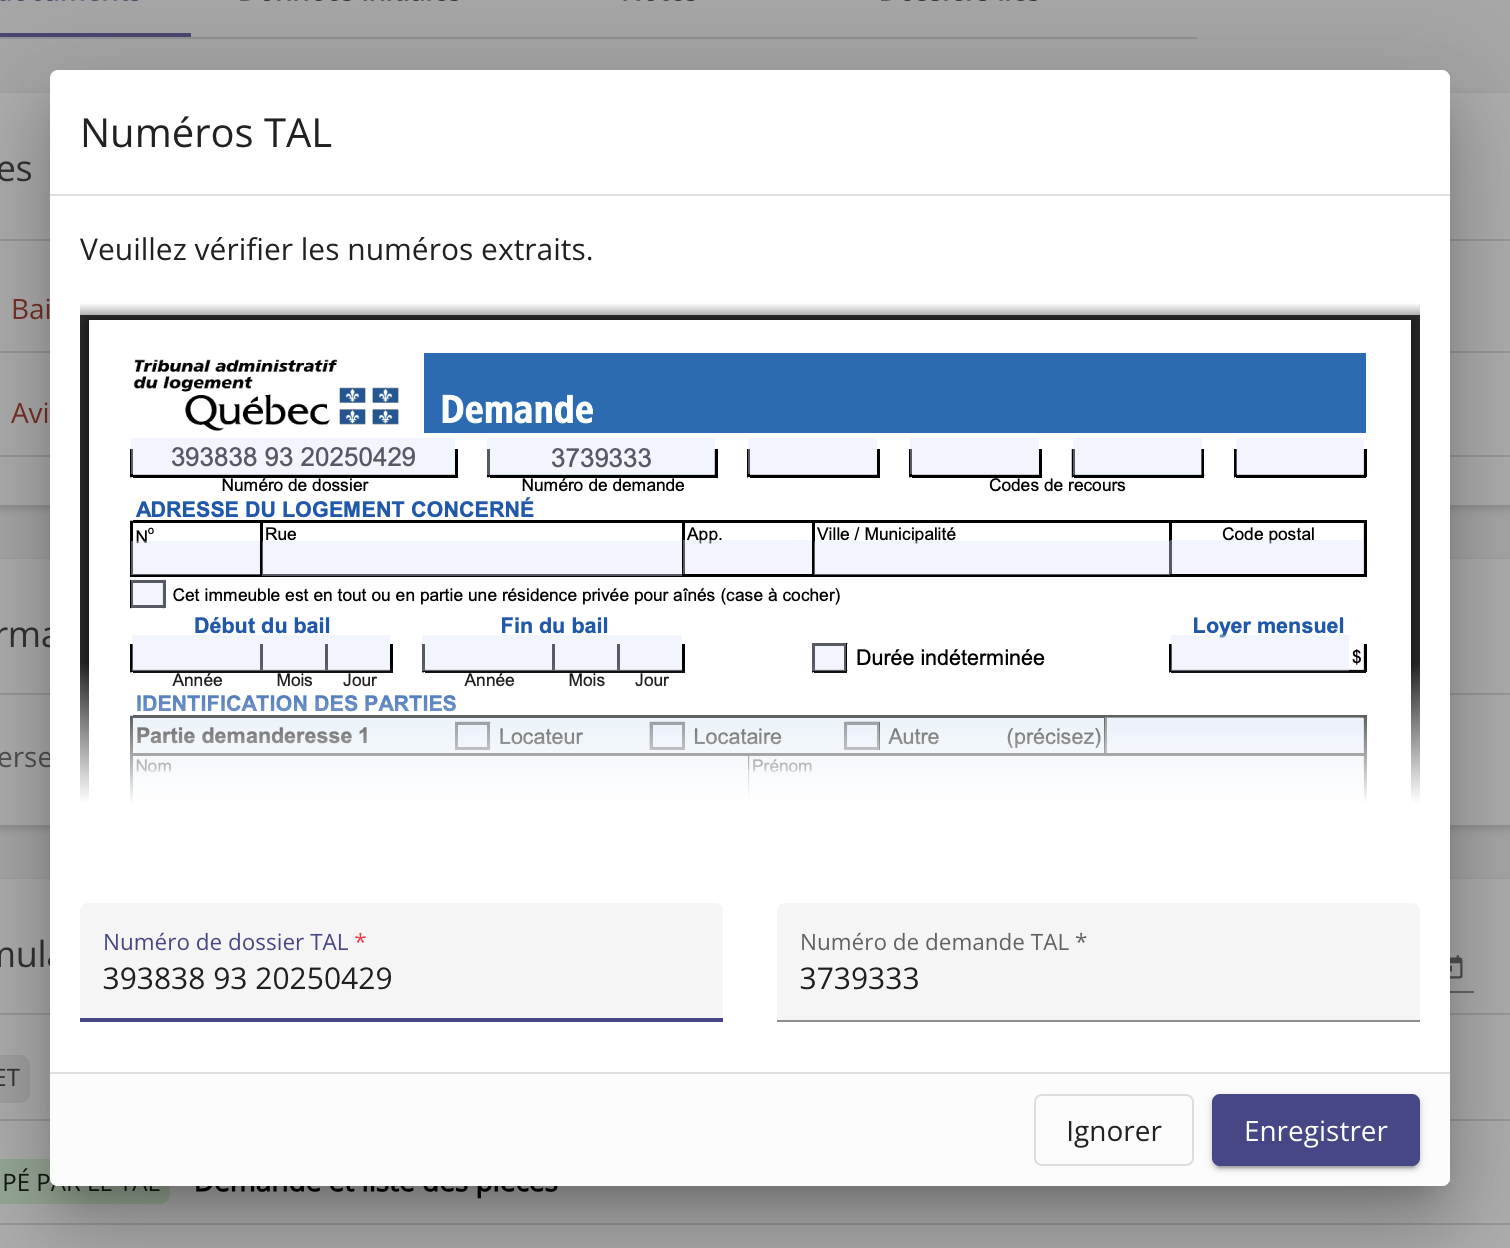Tick the Locateur checkbox

click(472, 736)
